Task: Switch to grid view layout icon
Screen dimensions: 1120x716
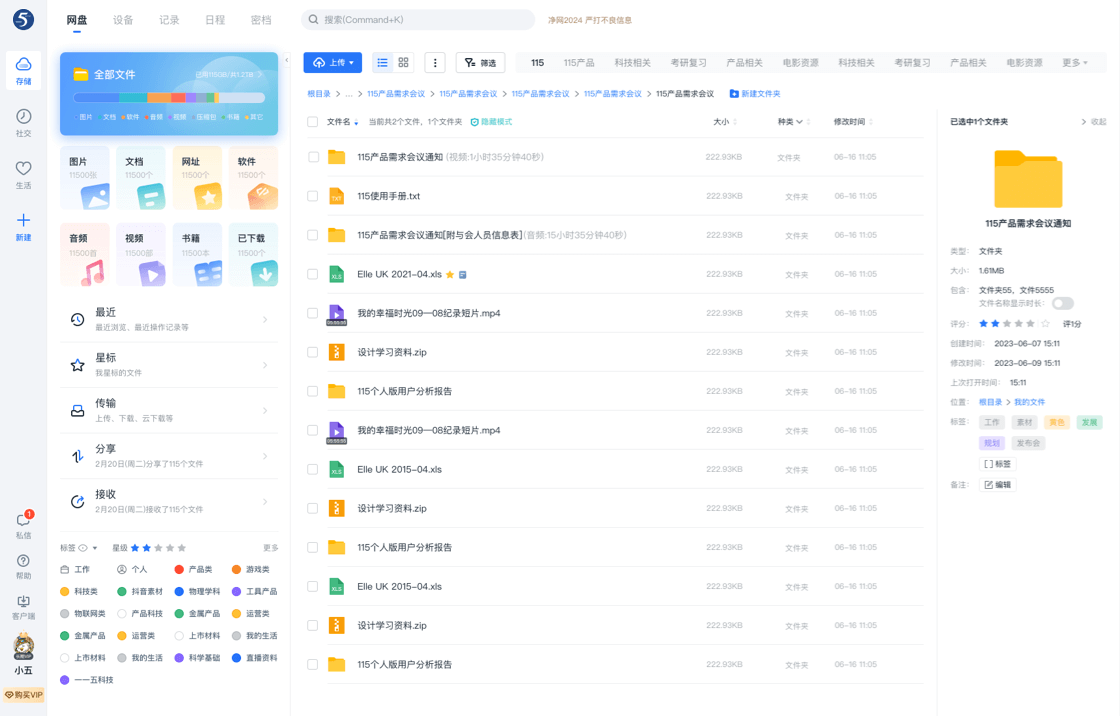Action: pyautogui.click(x=404, y=62)
